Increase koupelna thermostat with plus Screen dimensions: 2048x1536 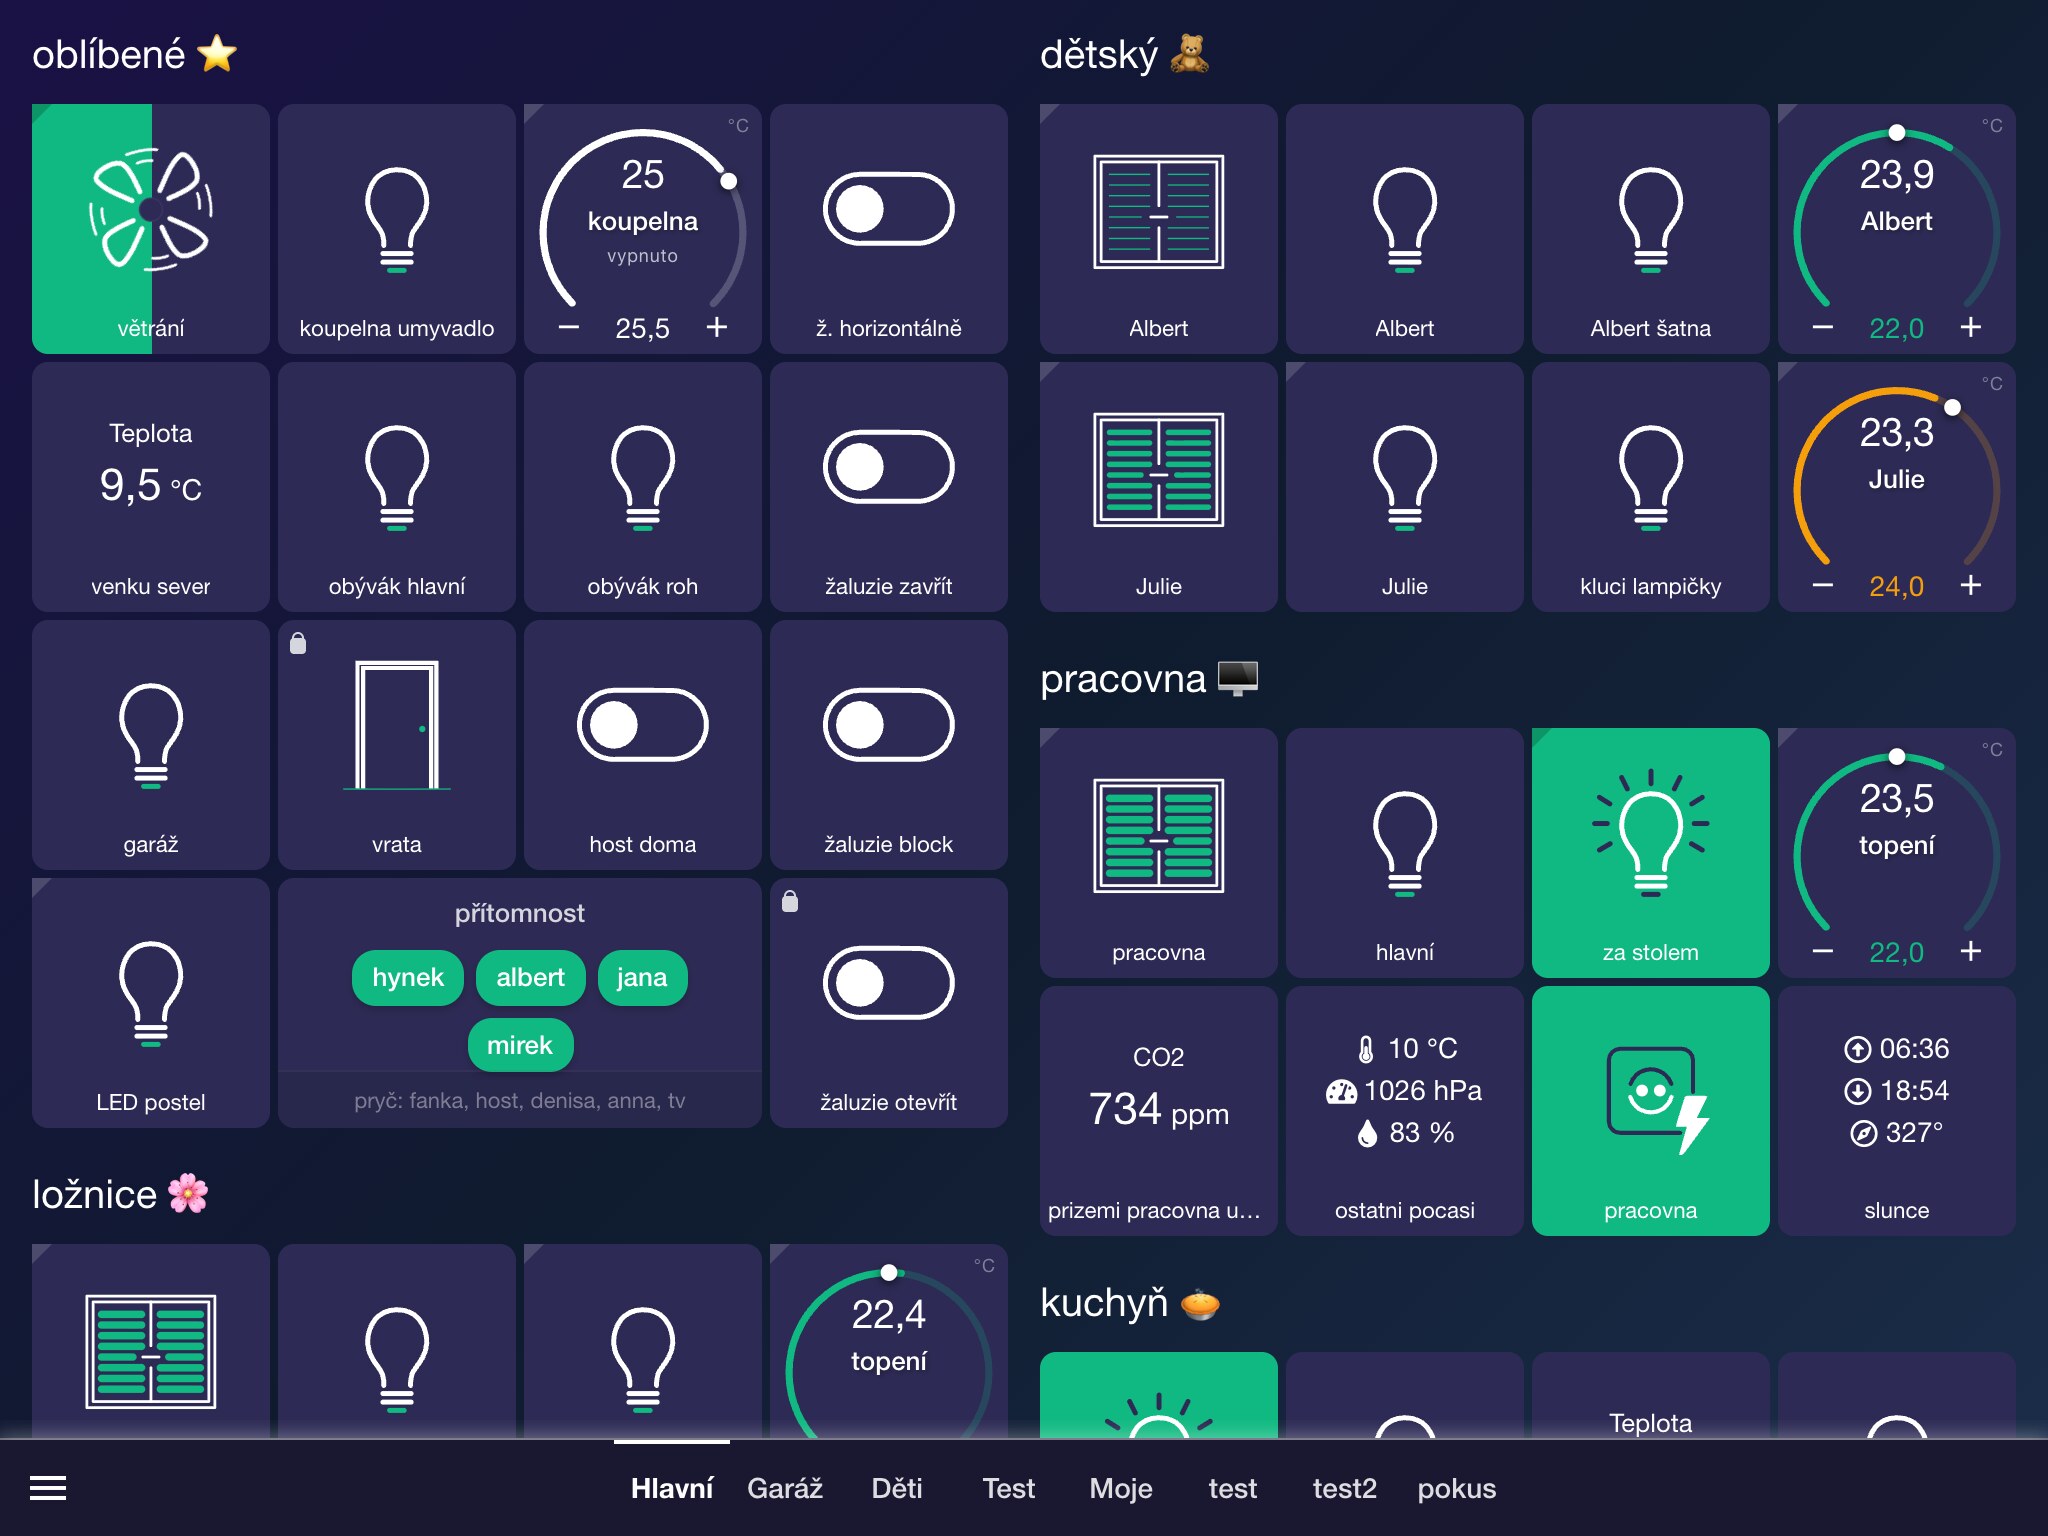(717, 327)
